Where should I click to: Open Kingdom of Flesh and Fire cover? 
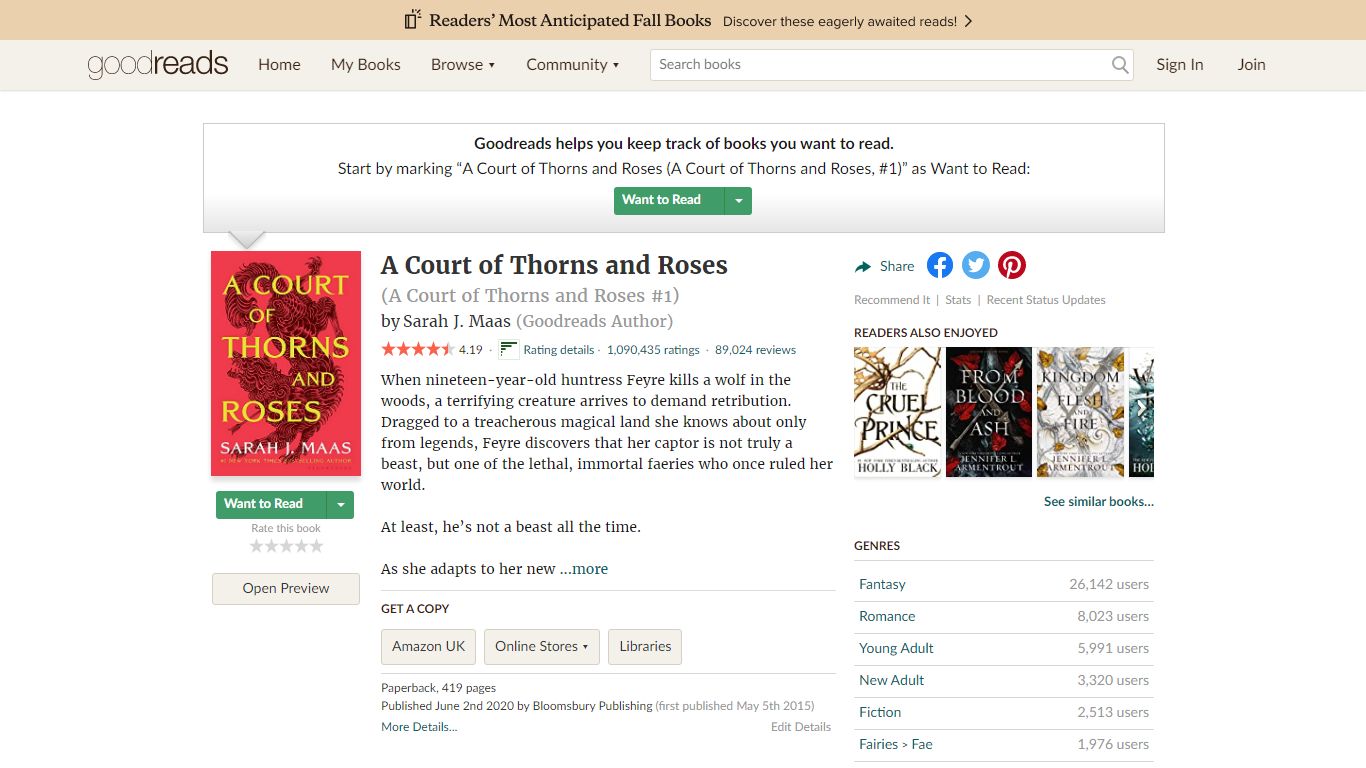coord(1080,412)
